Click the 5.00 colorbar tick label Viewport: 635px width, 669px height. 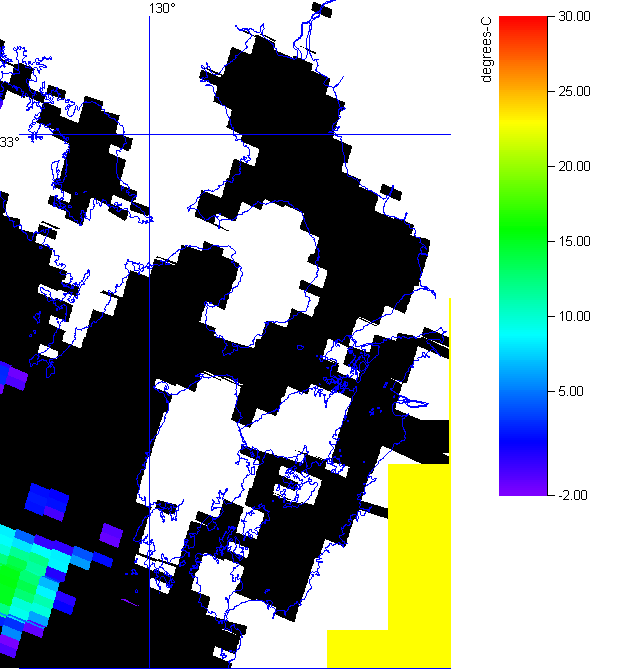[x=571, y=392]
